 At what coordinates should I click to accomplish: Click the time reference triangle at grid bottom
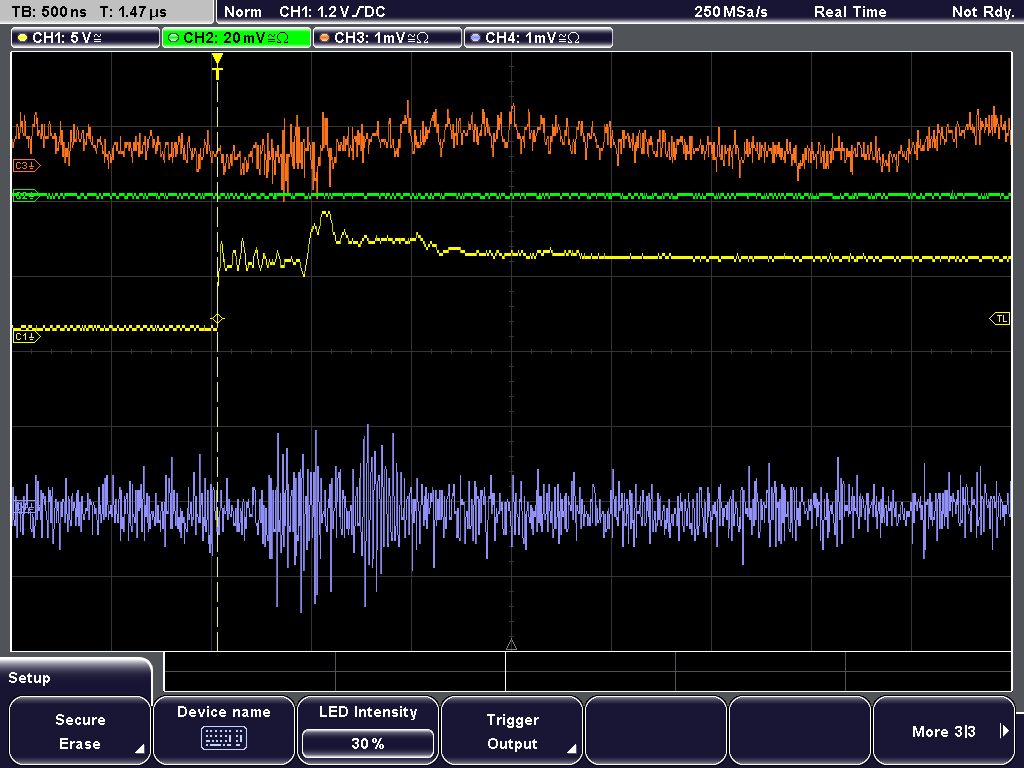pyautogui.click(x=511, y=645)
